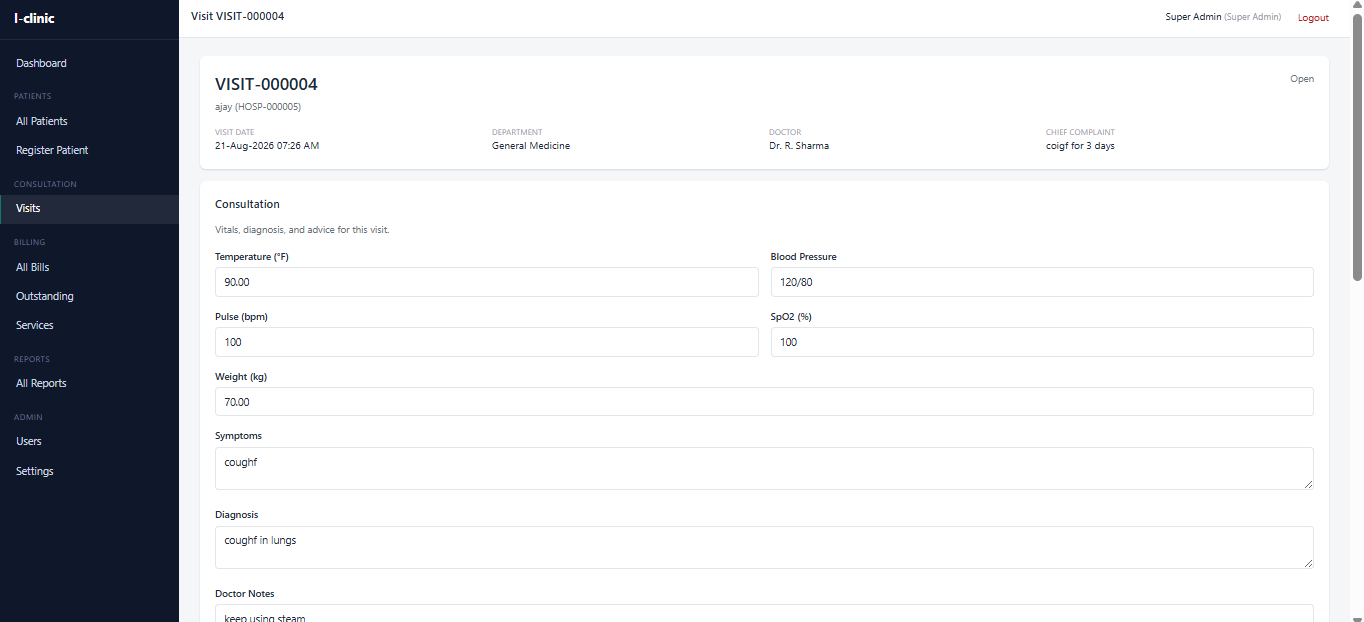Click patient name ajay (HOSP-000005)
Viewport: 1364px width, 622px height.
point(258,106)
